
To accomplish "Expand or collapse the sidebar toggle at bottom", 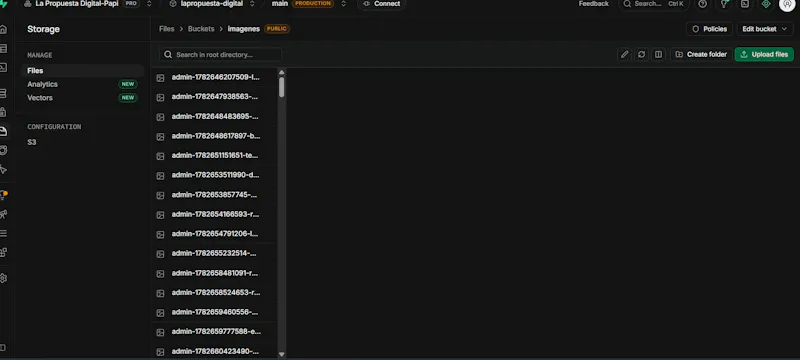I will click(x=4, y=348).
